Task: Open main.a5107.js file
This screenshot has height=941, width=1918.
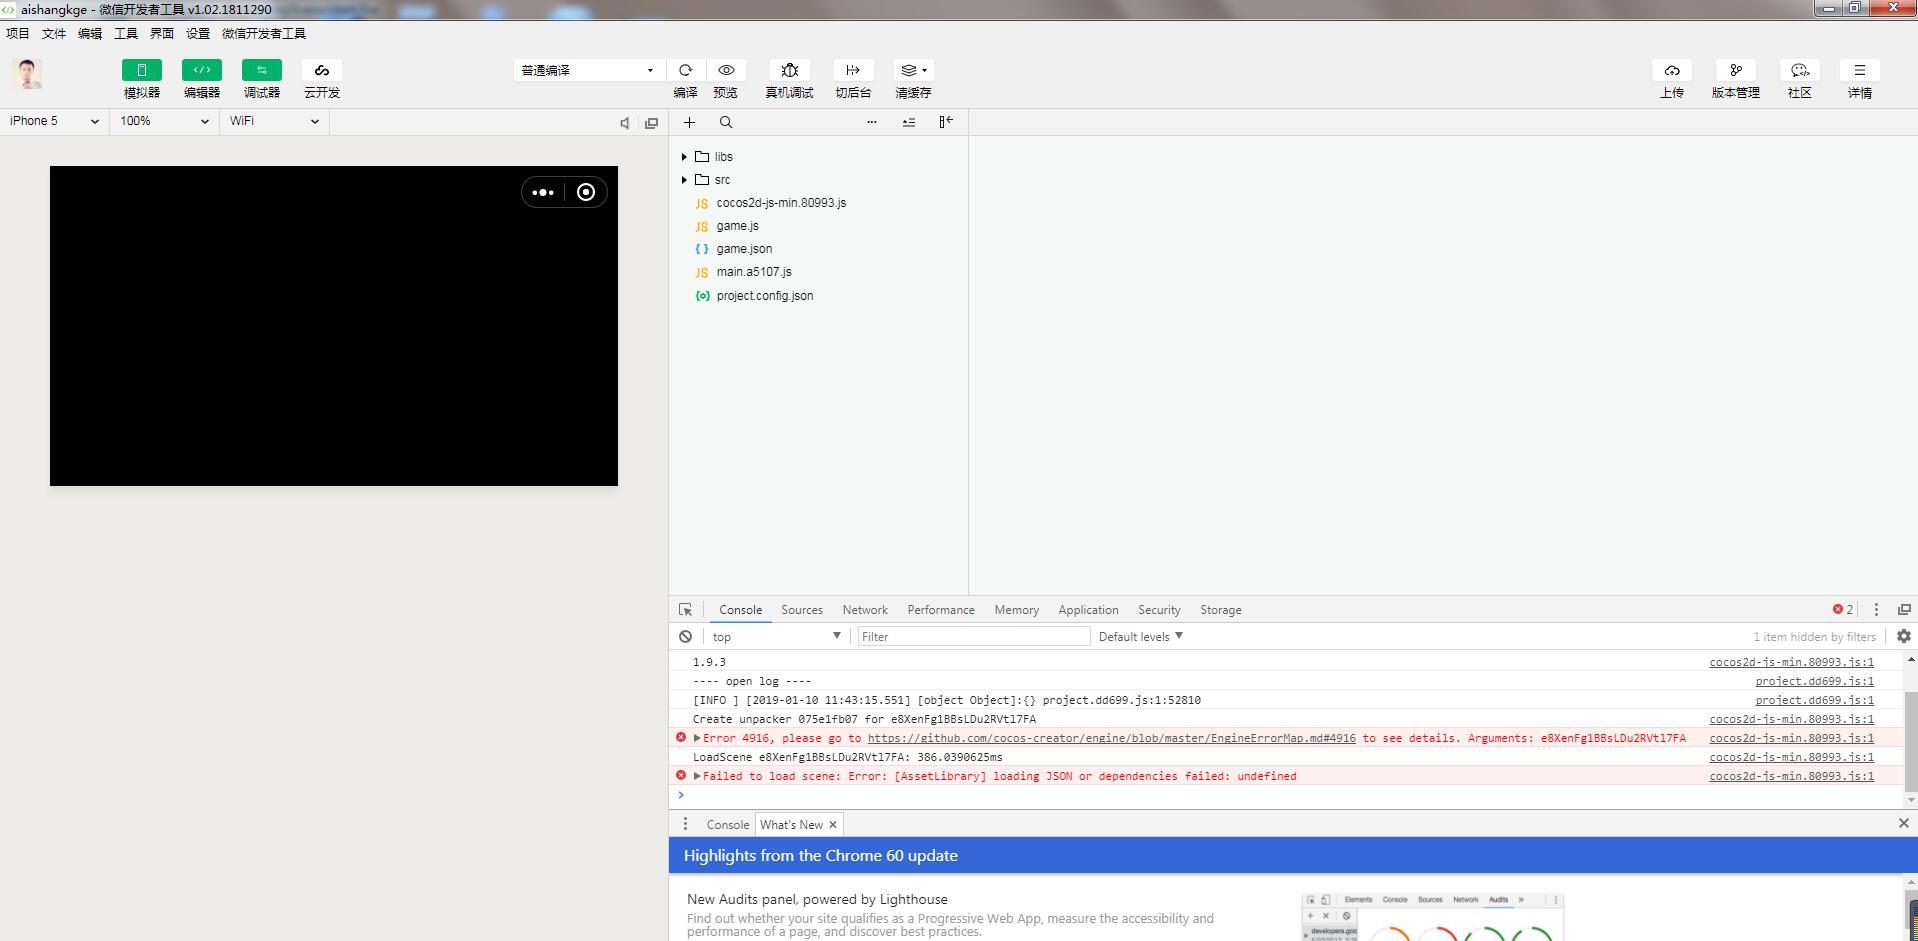Action: (x=754, y=272)
